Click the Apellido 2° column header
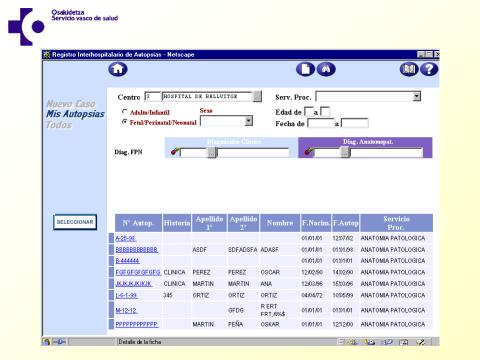This screenshot has width=480, height=360. point(243,223)
